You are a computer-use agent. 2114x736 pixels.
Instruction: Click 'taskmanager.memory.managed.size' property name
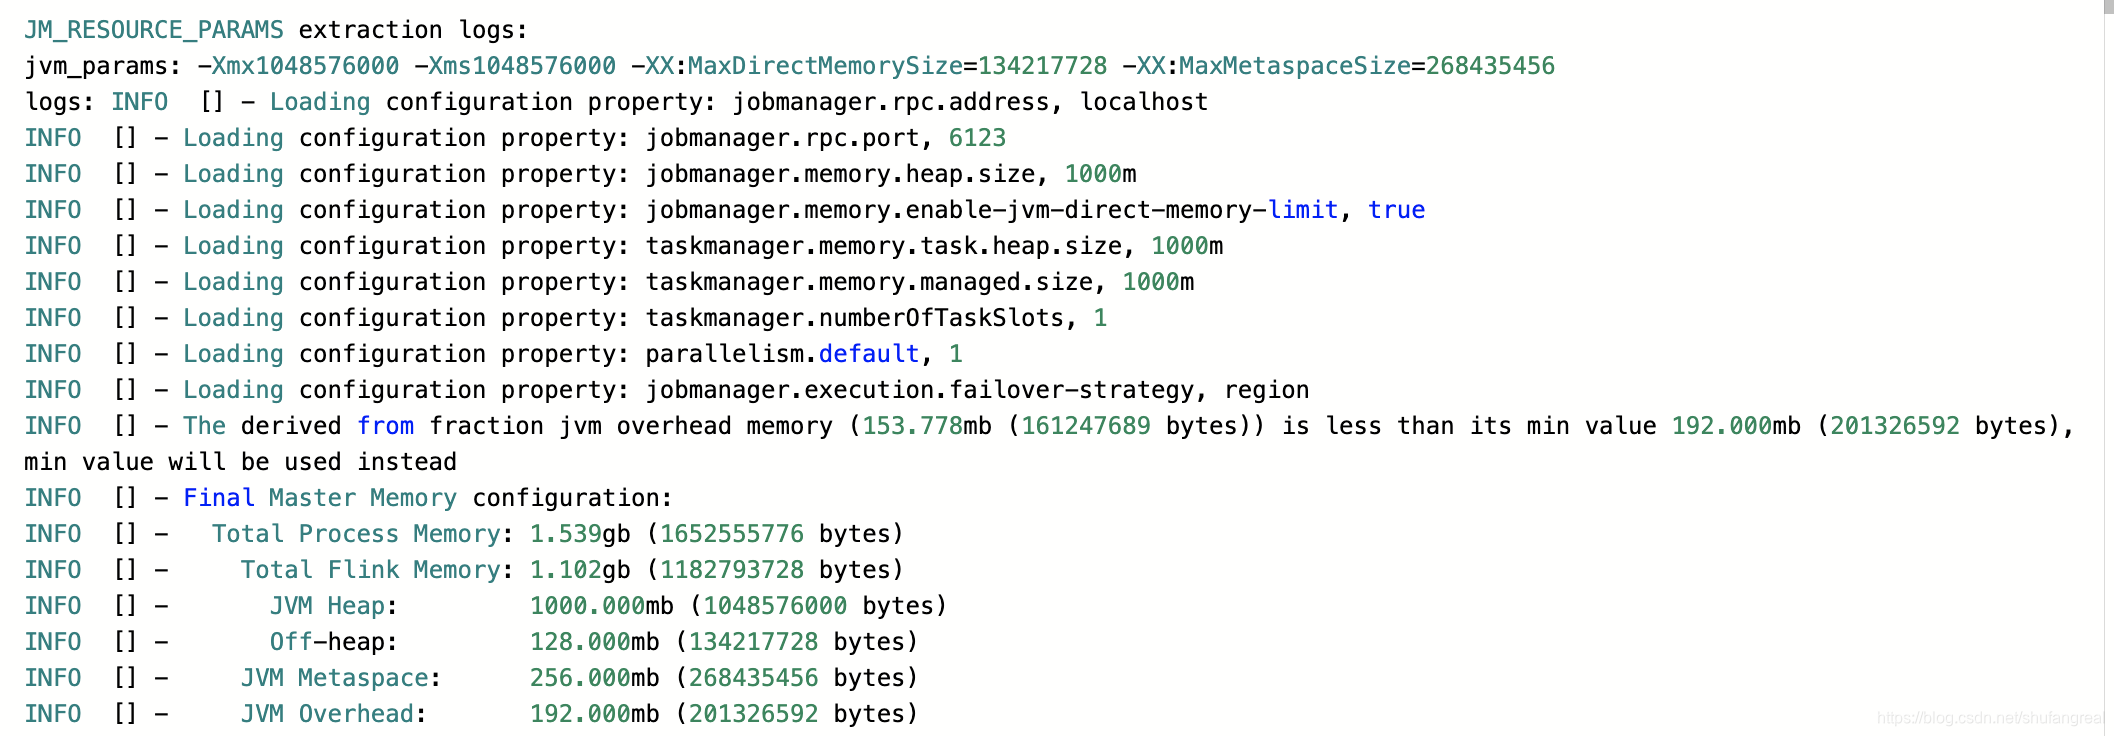coord(869,282)
